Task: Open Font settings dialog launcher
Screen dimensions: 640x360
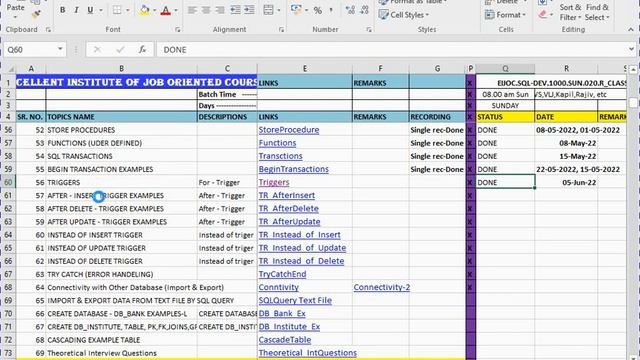Action: (178, 29)
